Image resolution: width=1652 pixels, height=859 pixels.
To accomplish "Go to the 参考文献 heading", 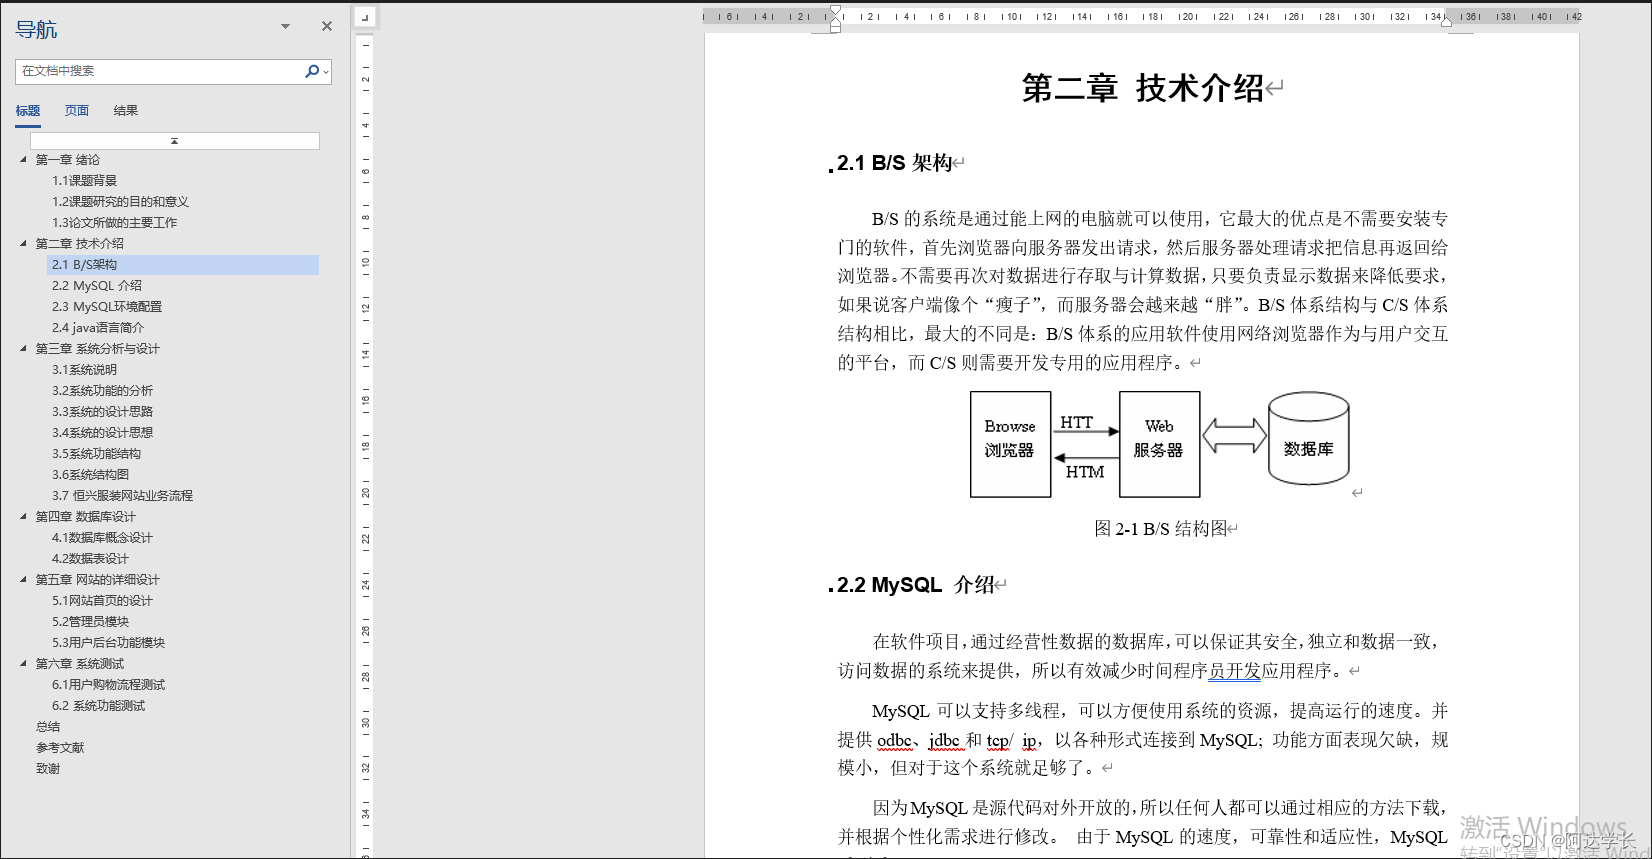I will pos(60,748).
